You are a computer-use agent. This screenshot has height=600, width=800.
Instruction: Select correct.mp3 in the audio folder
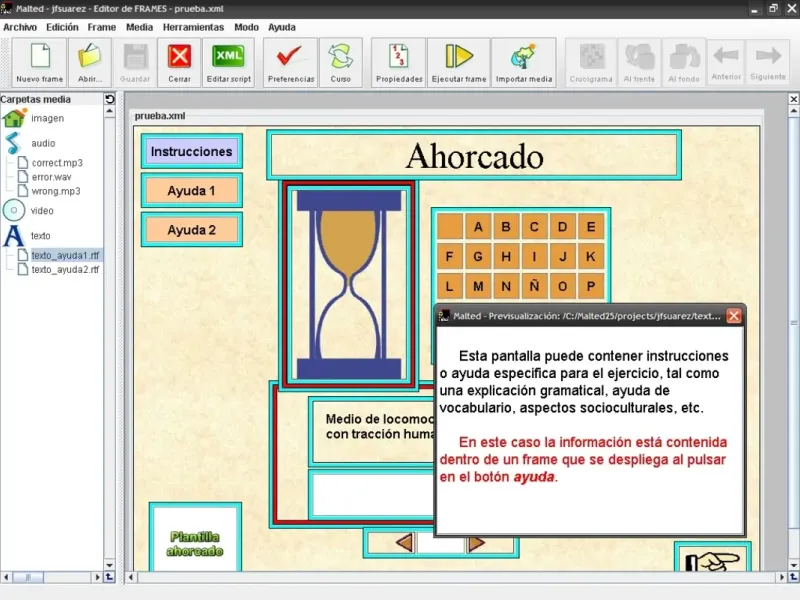(x=51, y=163)
